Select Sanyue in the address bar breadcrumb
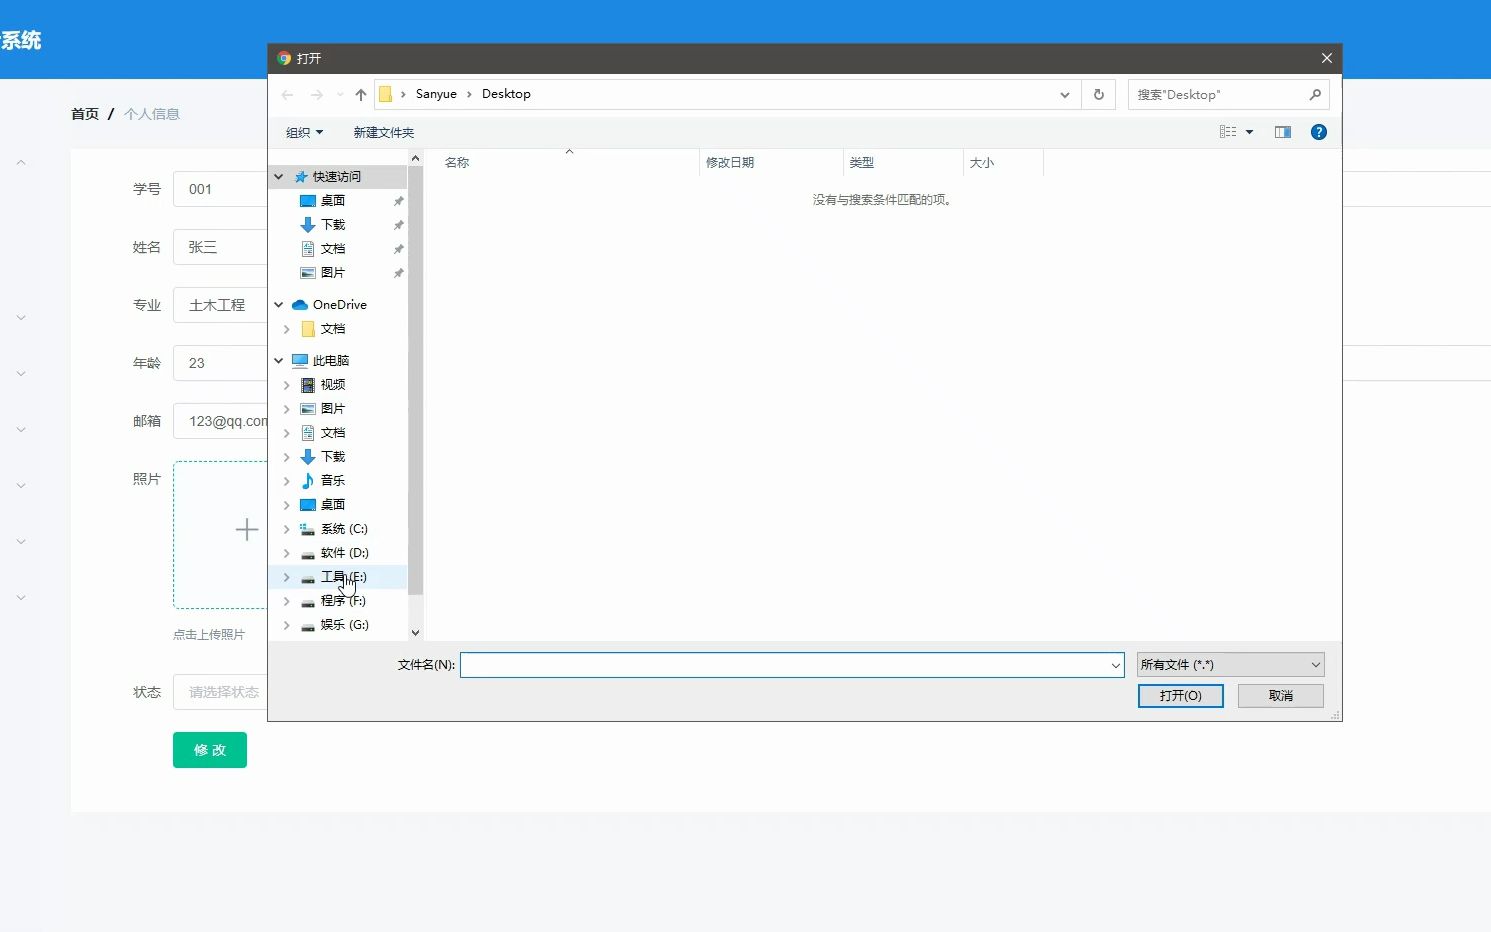The width and height of the screenshot is (1491, 932). click(436, 93)
